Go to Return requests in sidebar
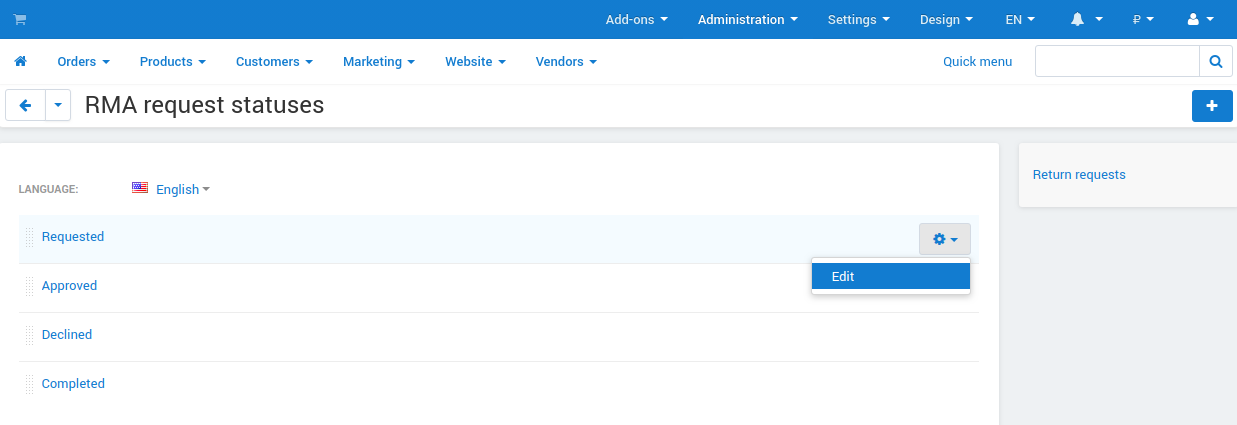The width and height of the screenshot is (1237, 425). pos(1079,175)
